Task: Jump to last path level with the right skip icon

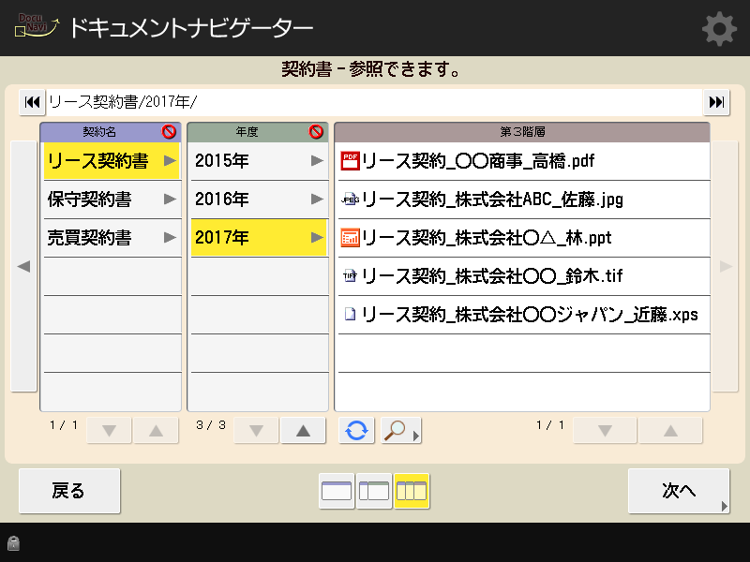Action: pos(716,102)
